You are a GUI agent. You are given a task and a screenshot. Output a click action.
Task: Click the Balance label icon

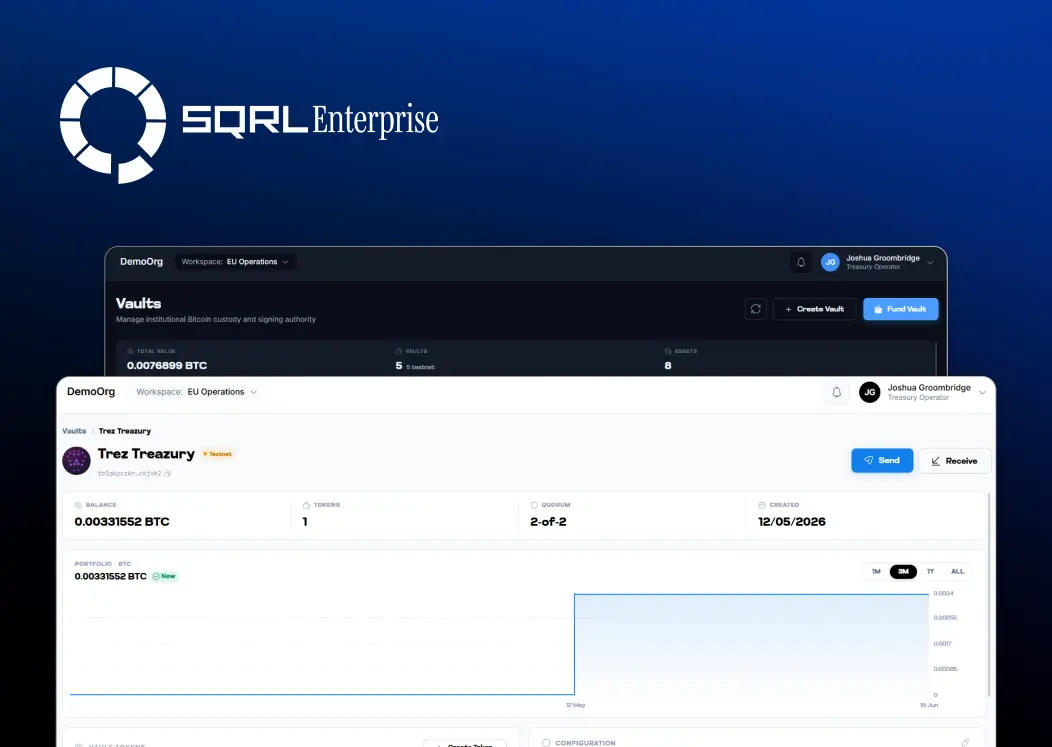[x=78, y=505]
